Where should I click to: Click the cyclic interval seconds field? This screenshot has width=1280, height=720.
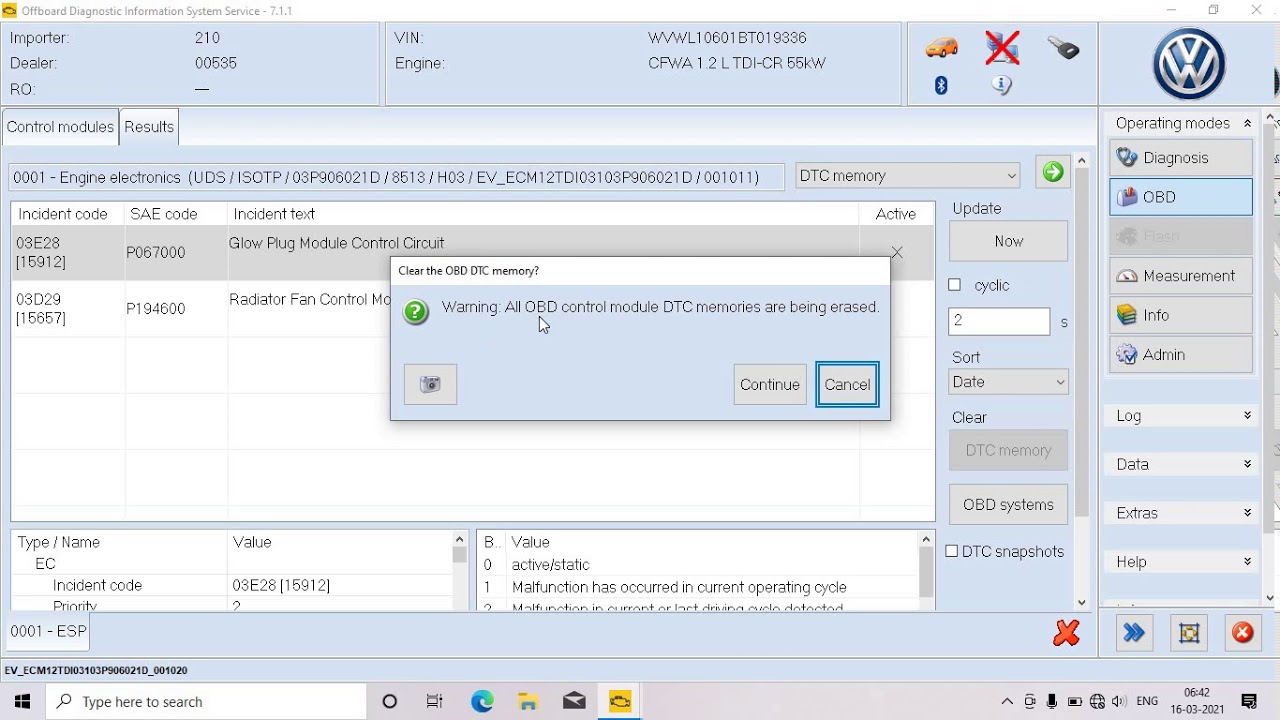pyautogui.click(x=999, y=321)
